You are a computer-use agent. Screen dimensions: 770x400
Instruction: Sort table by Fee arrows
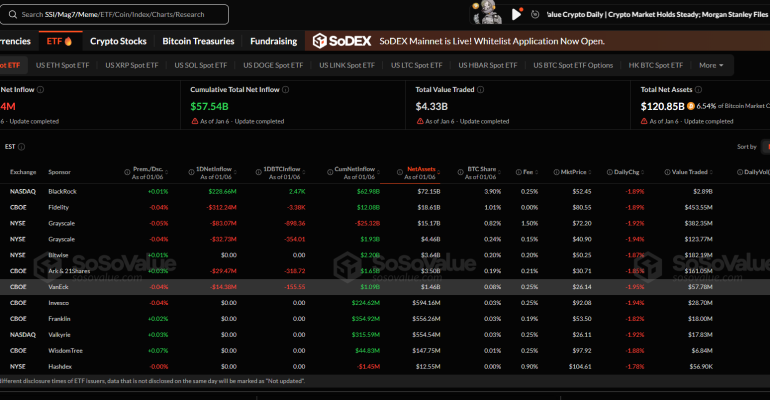536,172
